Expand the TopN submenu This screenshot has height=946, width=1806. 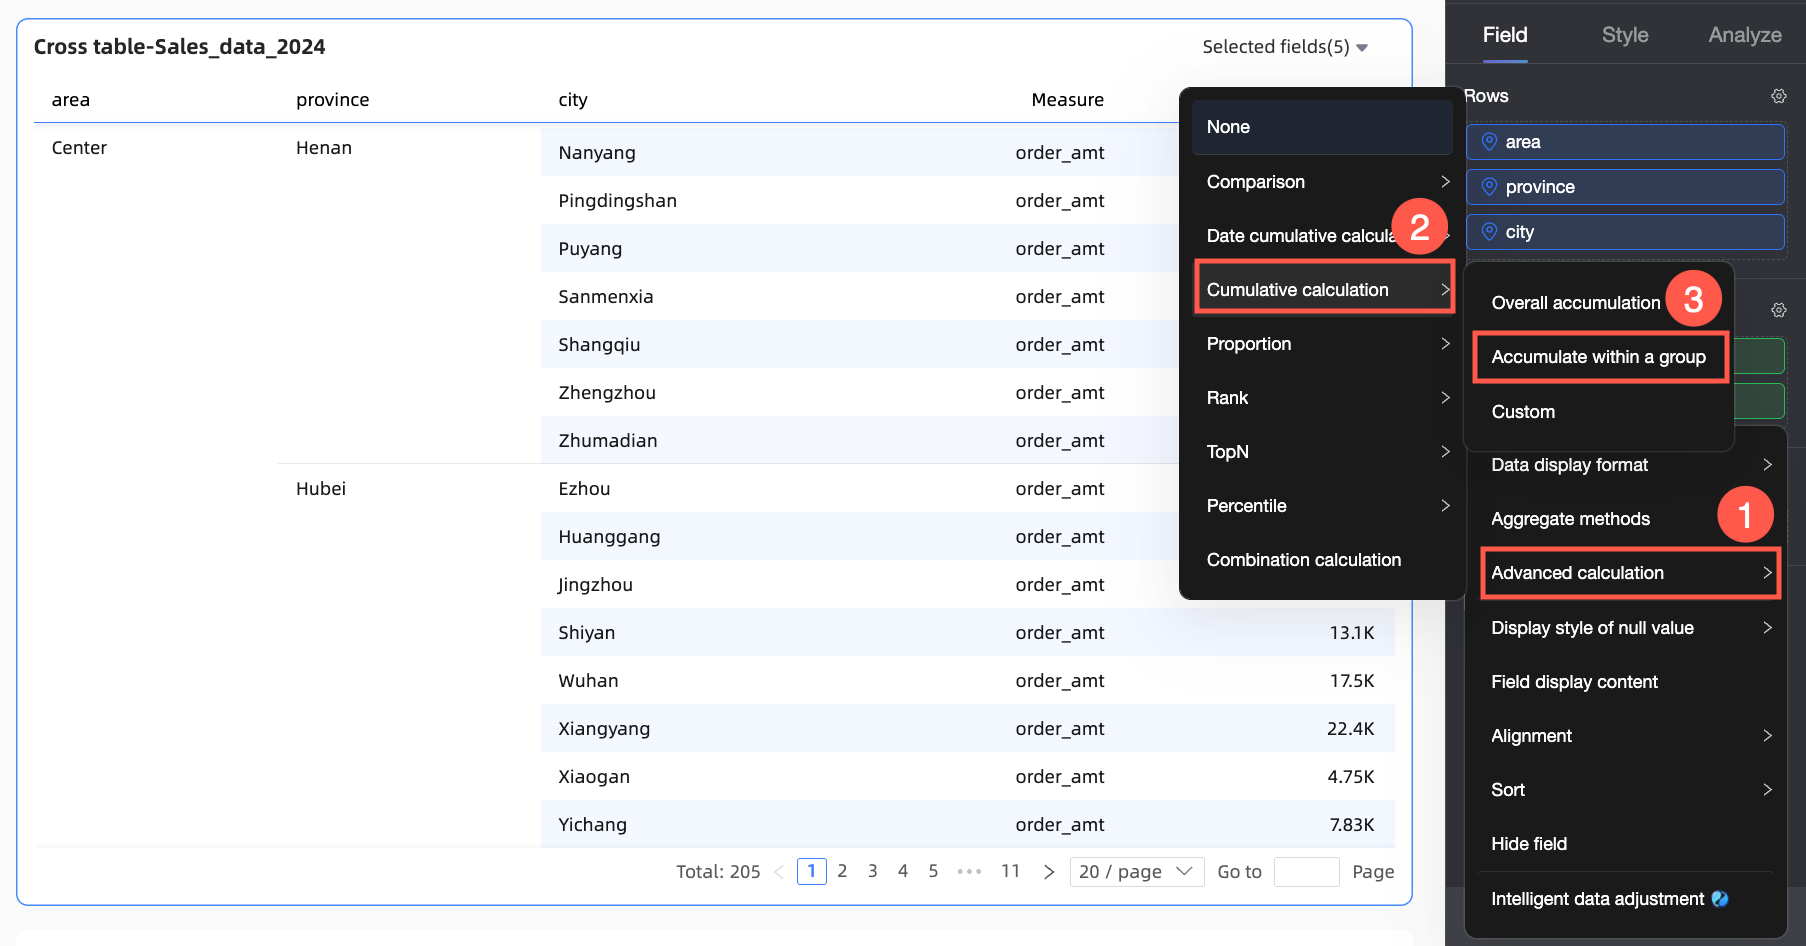(1445, 452)
